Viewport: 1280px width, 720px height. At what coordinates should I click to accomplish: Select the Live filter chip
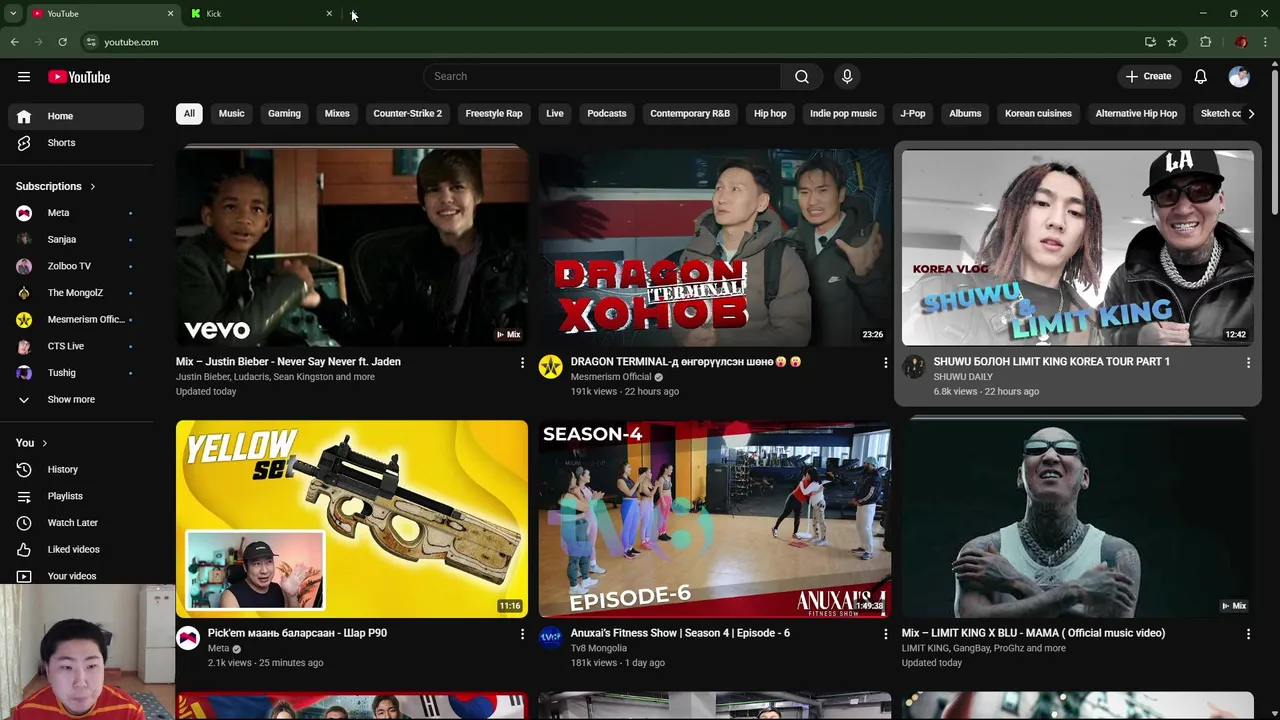click(x=555, y=114)
